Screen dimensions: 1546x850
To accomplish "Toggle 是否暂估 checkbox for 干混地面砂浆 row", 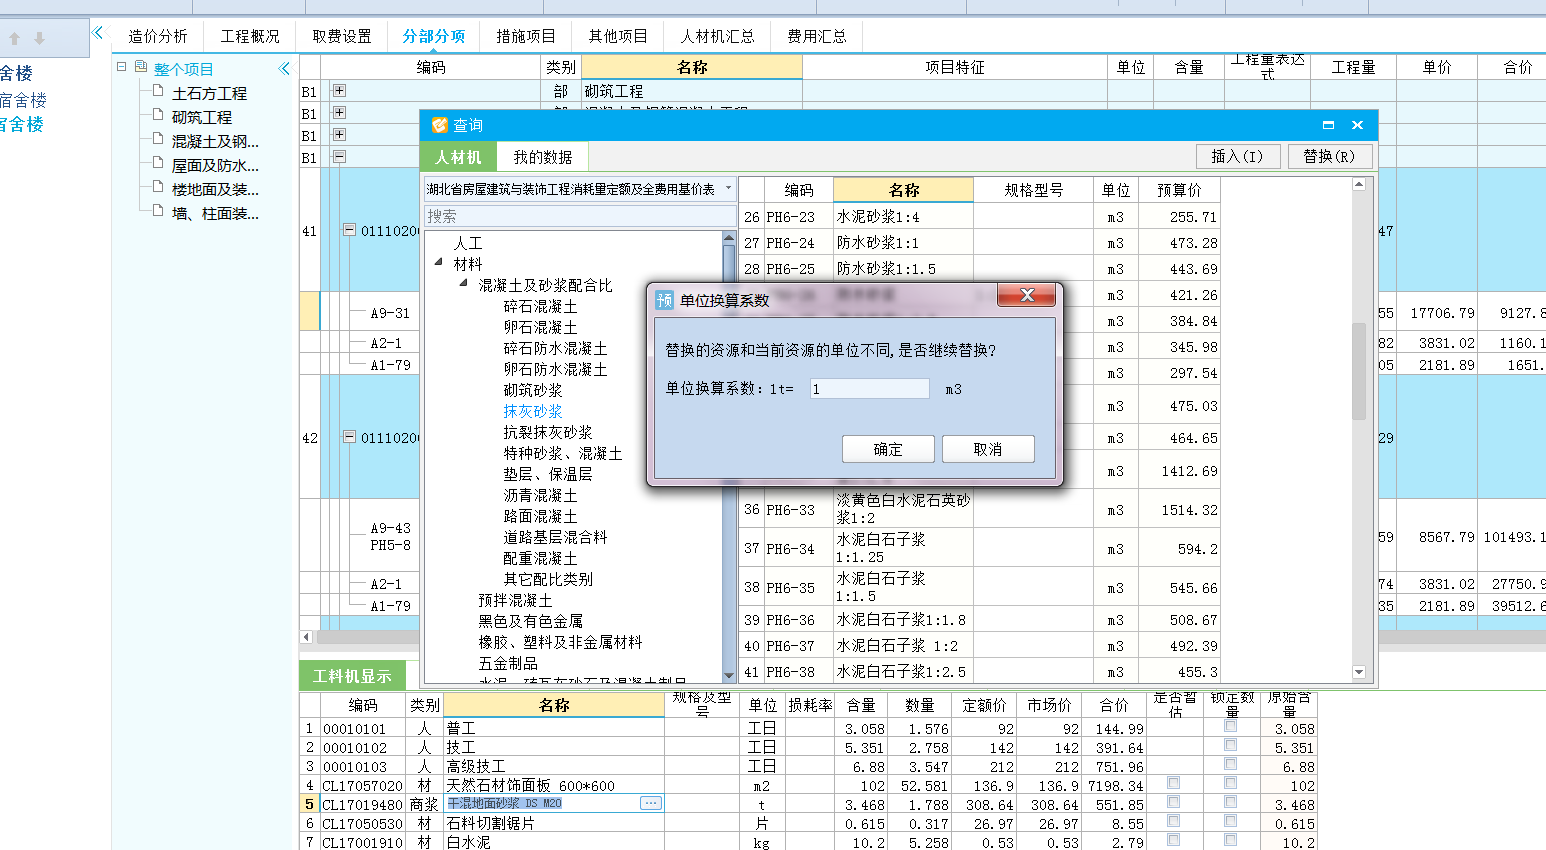I will pos(1173,803).
